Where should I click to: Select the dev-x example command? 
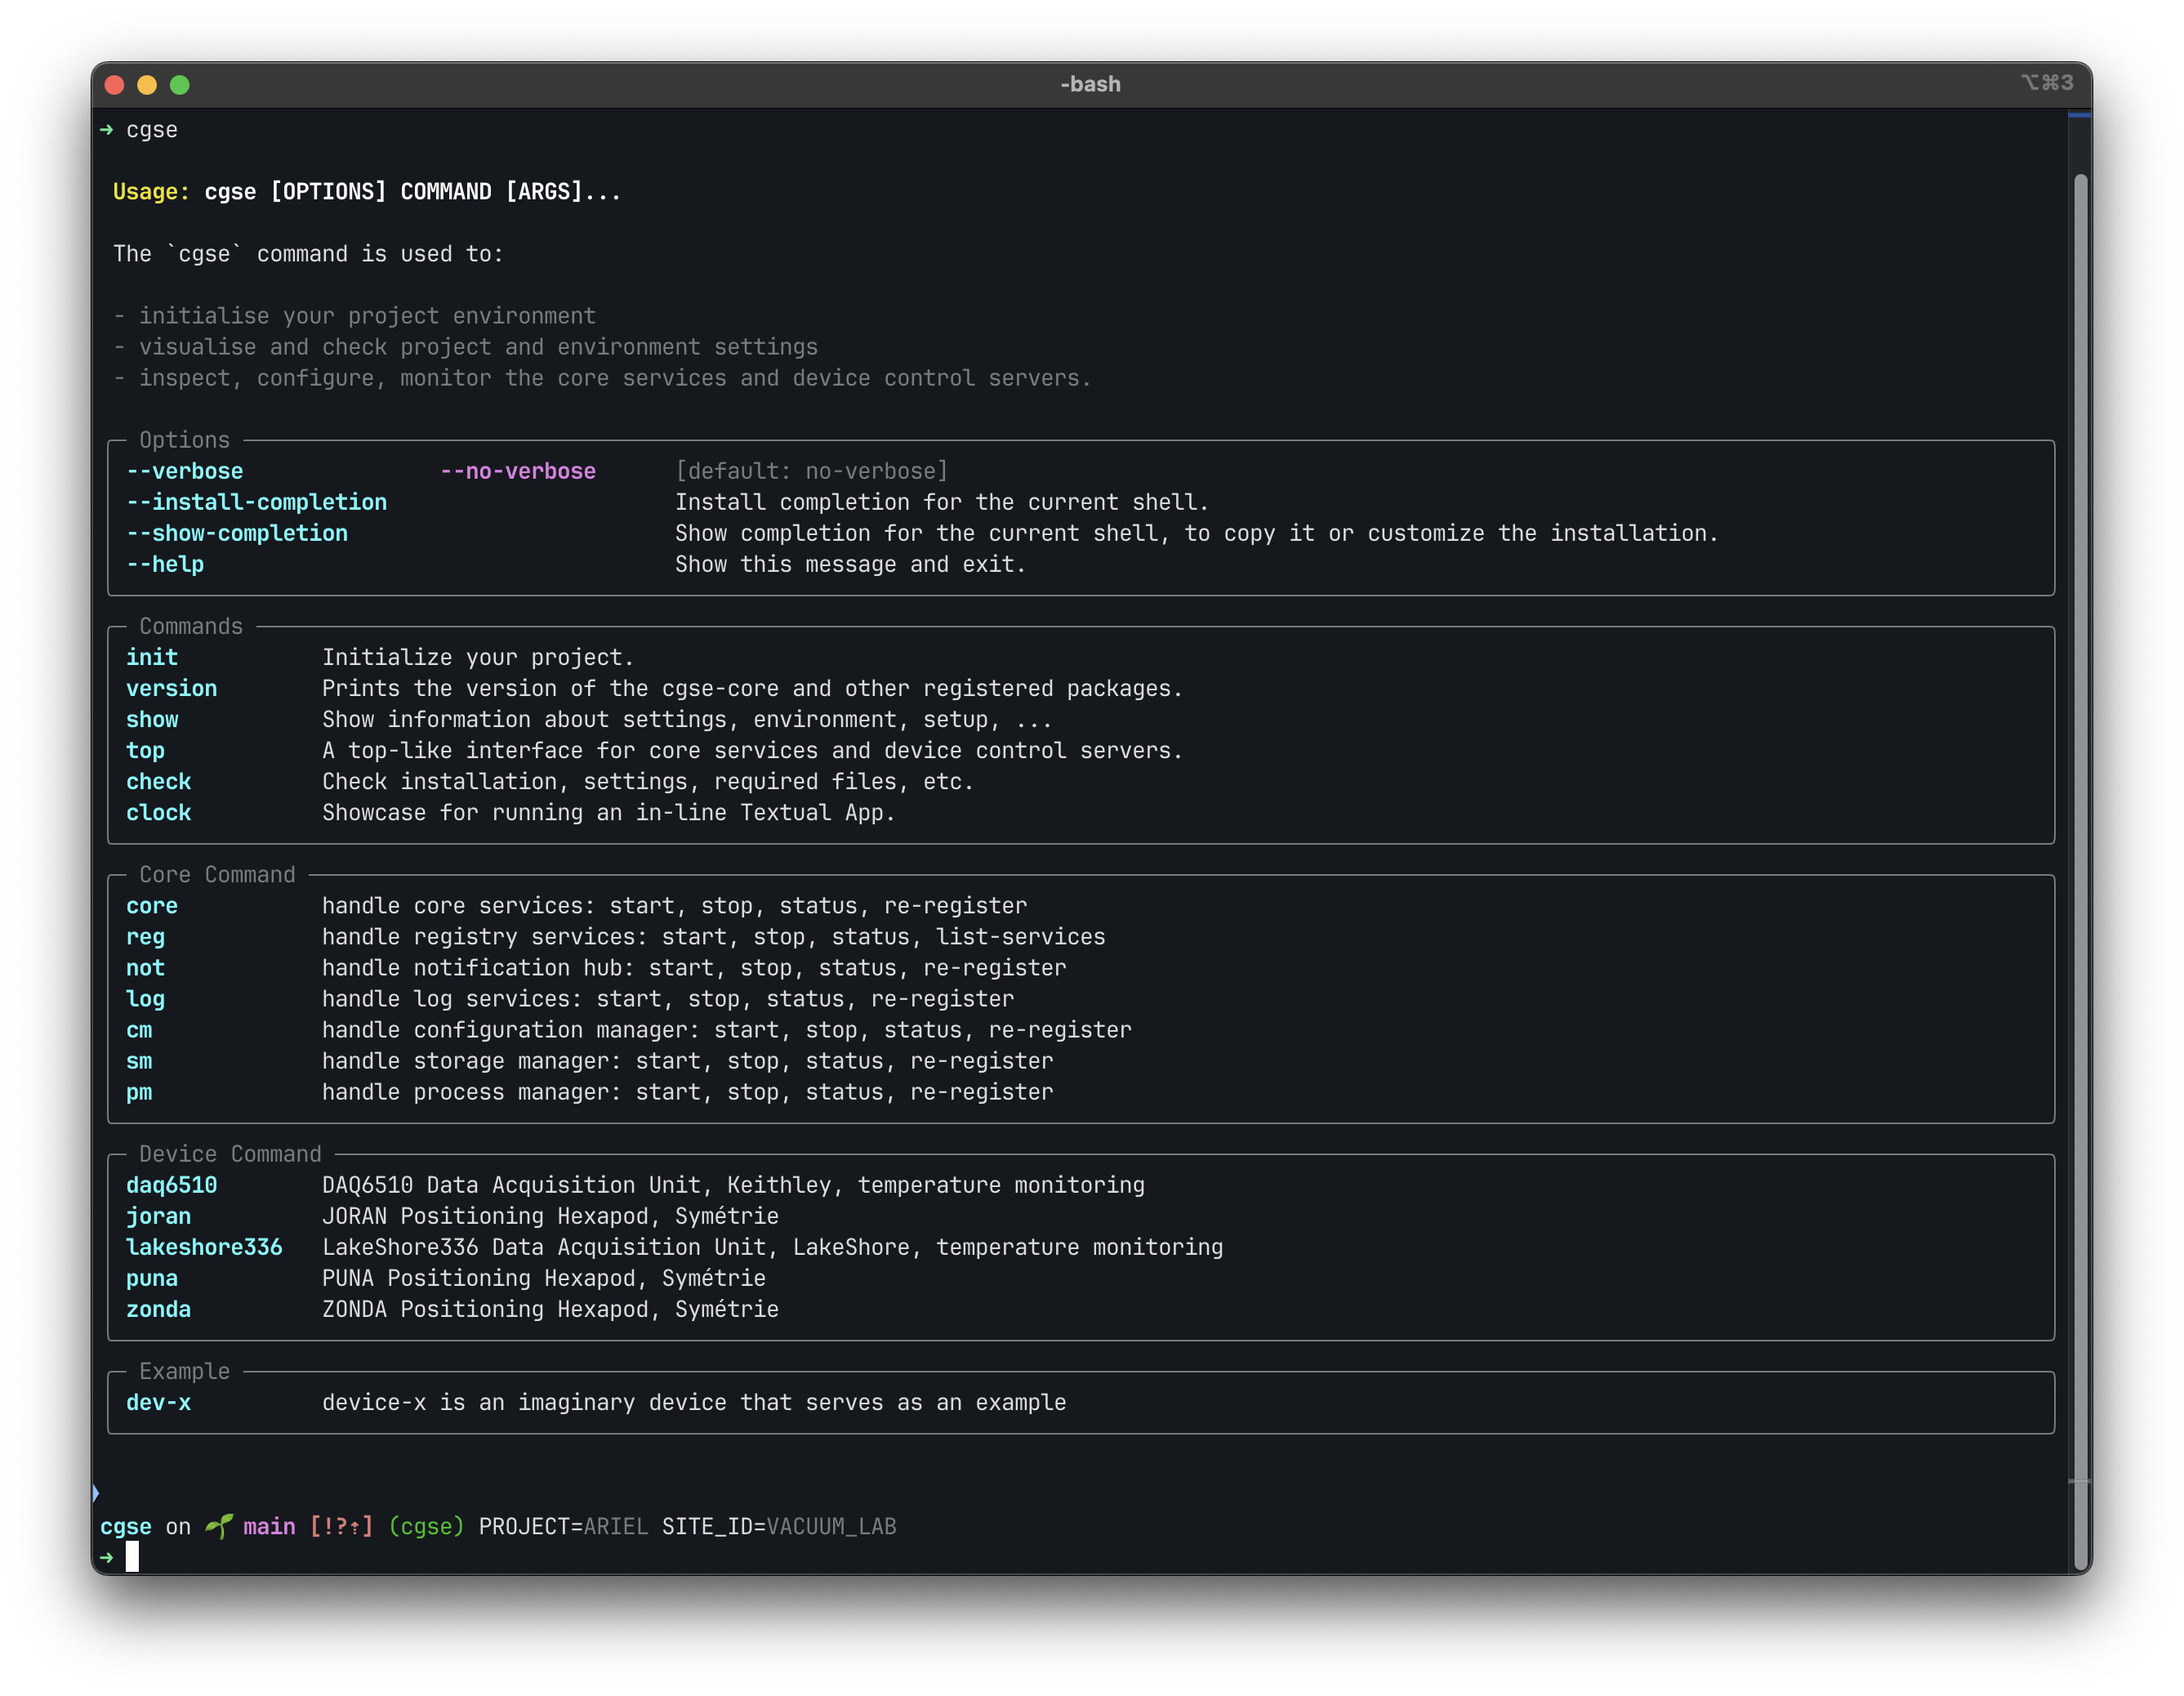tap(158, 1402)
